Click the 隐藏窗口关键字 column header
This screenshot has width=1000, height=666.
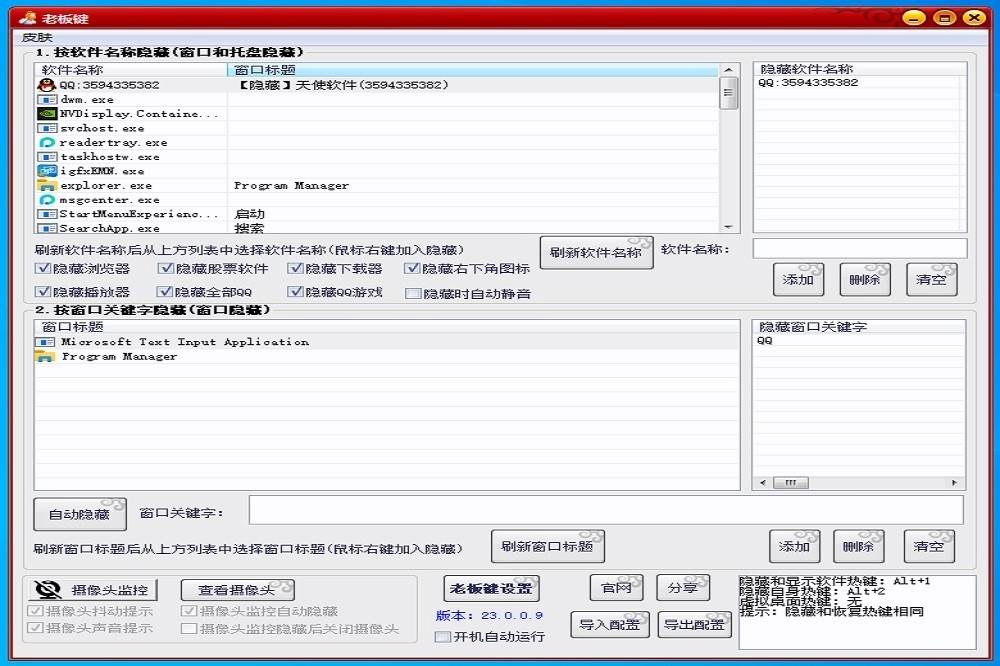click(x=858, y=327)
